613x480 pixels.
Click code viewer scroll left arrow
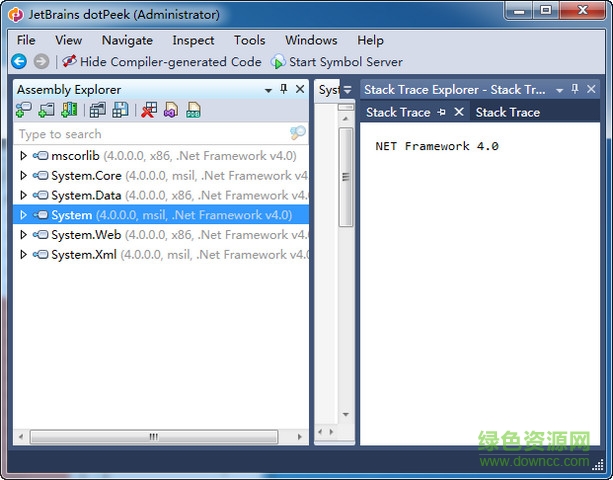tap(320, 432)
